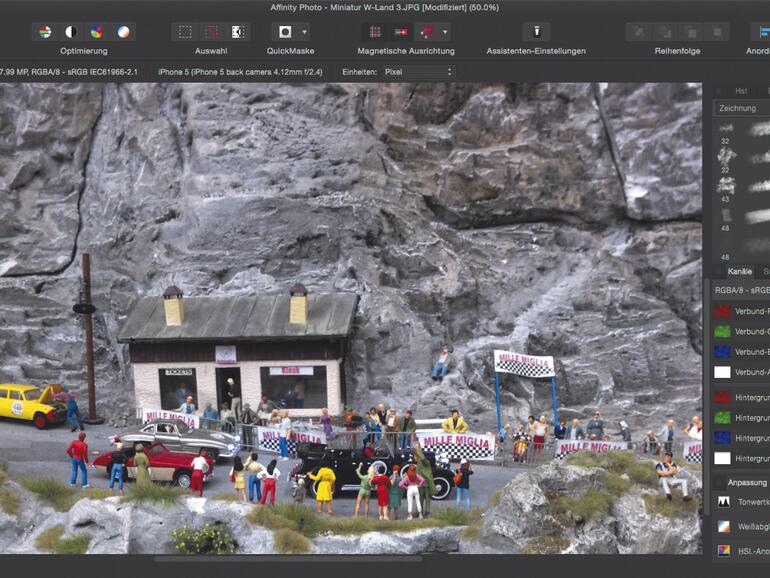This screenshot has width=770, height=578.
Task: Toggle the magnet snapping icon
Action: (426, 32)
